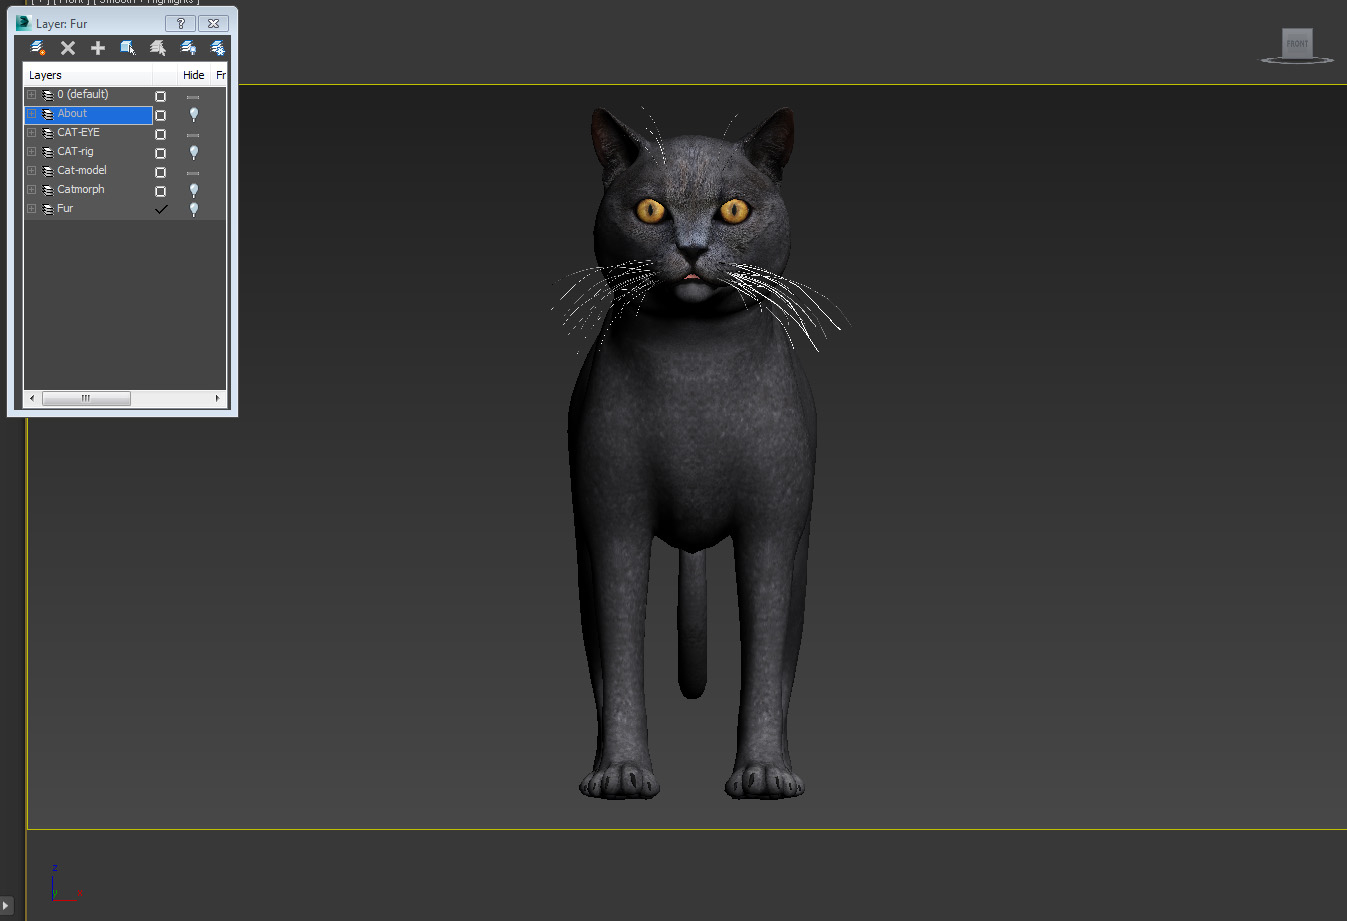Click the Create New Layer icon
Image resolution: width=1347 pixels, height=921 pixels.
pos(38,47)
